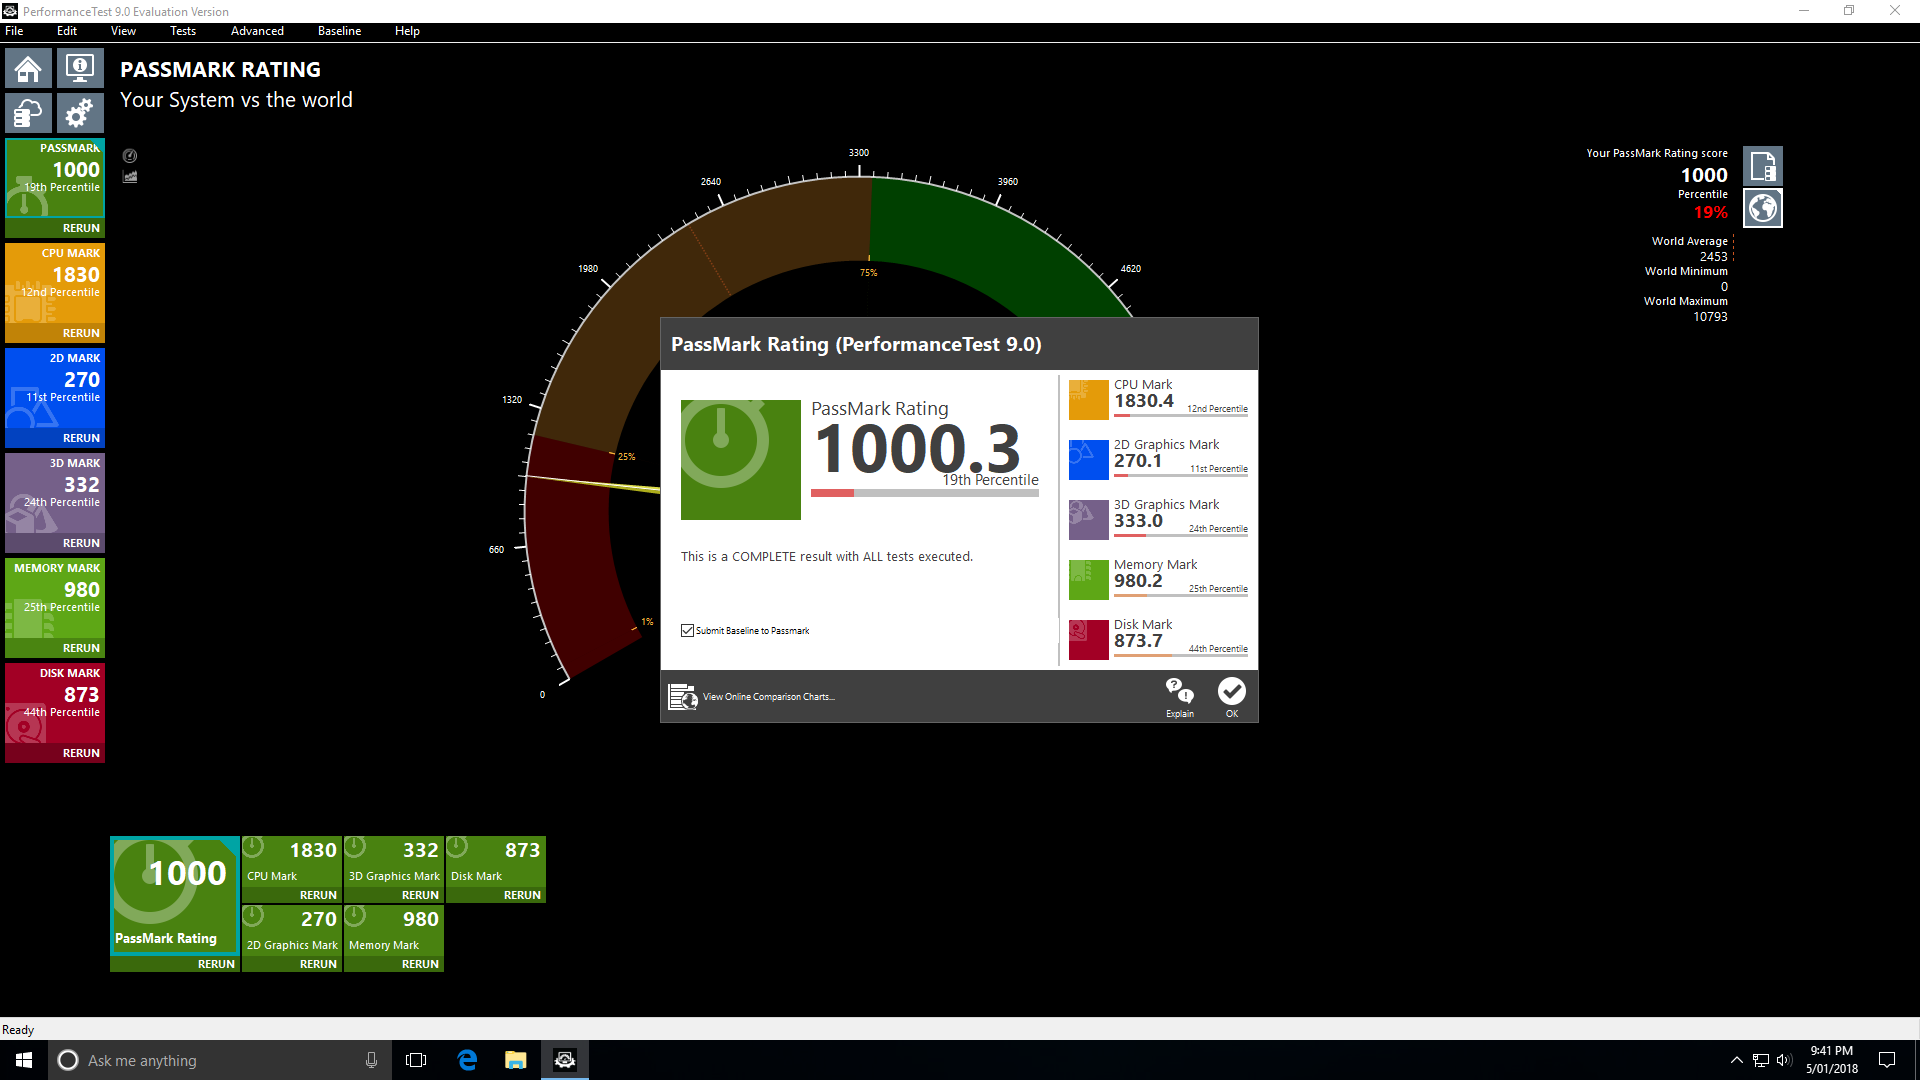The image size is (1920, 1080).
Task: Open the Action Center notification icon
Action: [1887, 1060]
